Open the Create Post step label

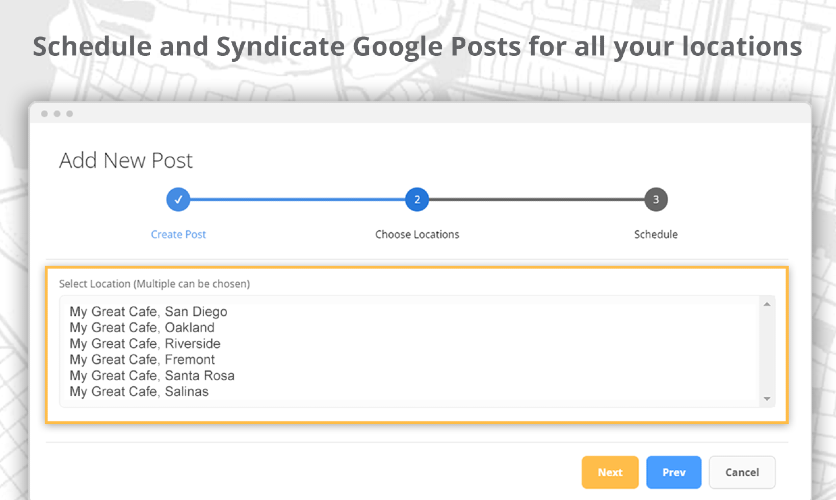[x=178, y=235]
